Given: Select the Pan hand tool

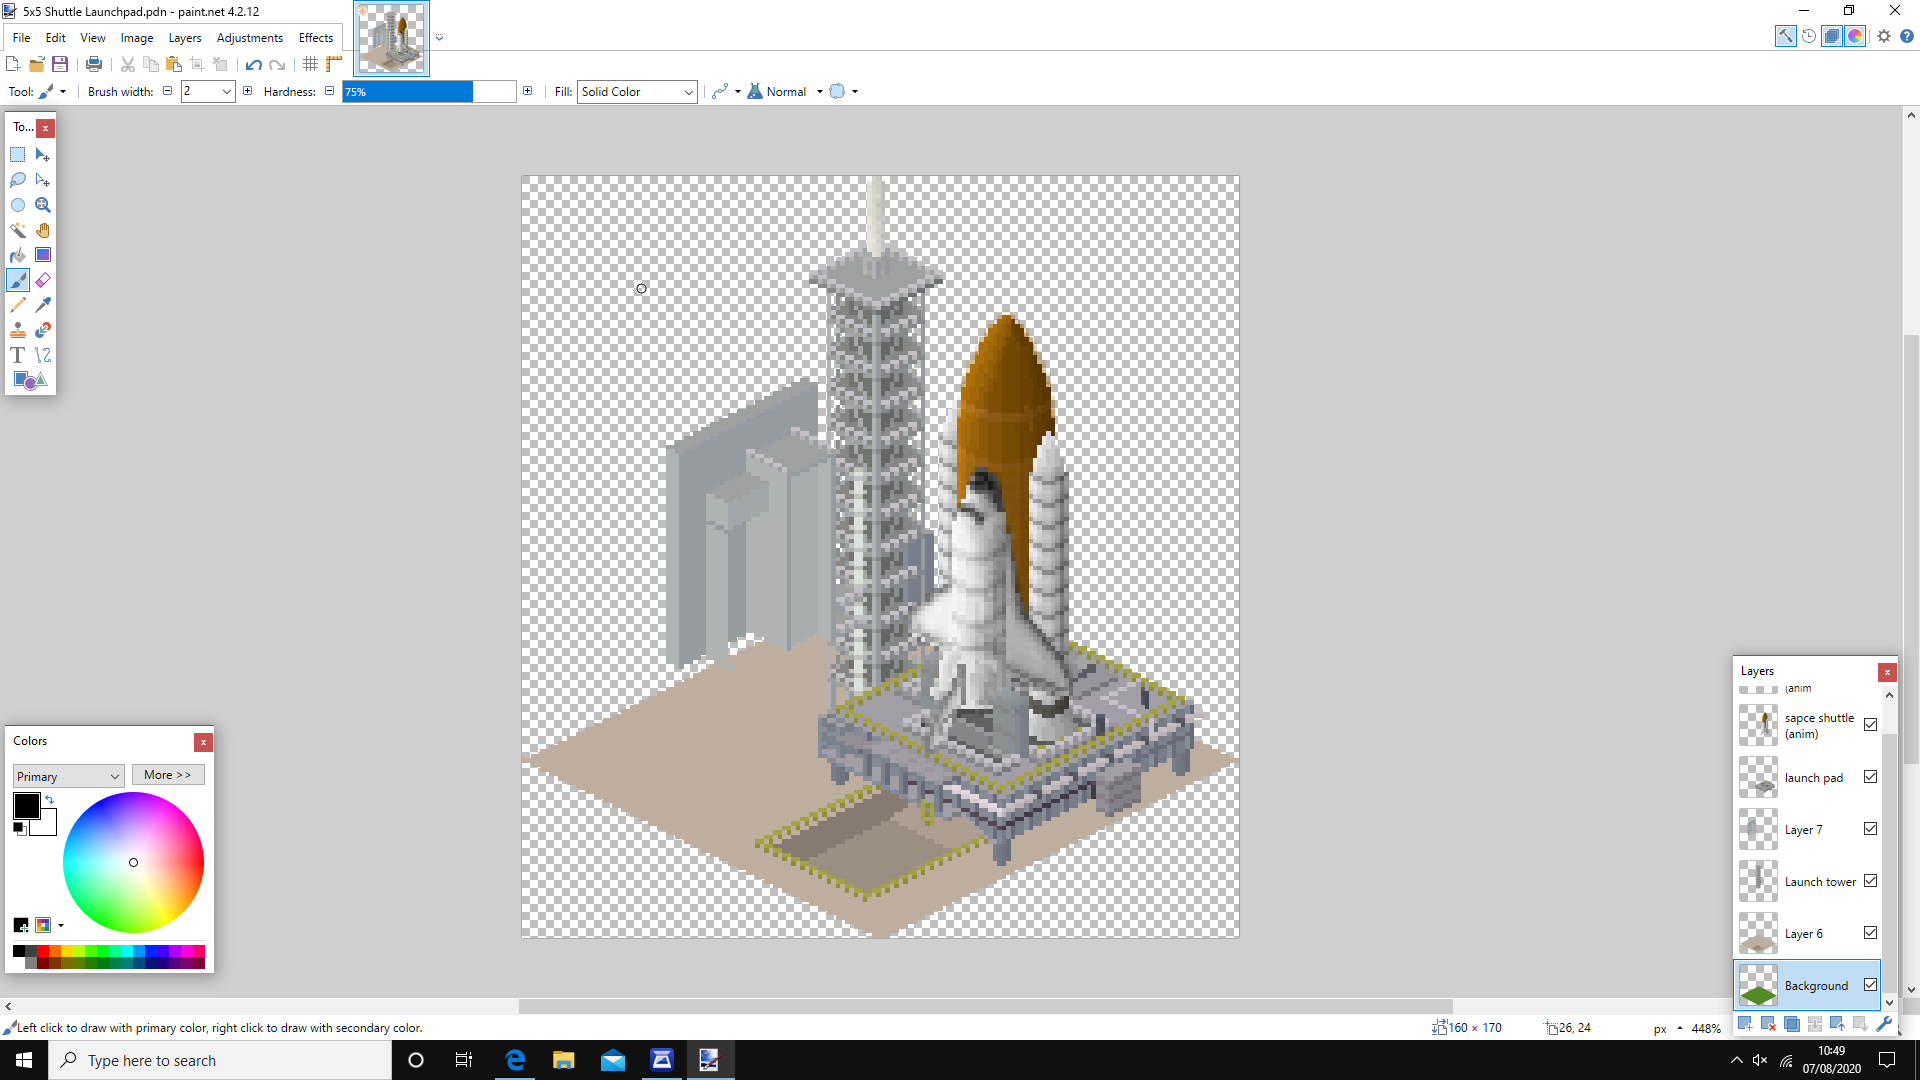Looking at the screenshot, I should 43,230.
